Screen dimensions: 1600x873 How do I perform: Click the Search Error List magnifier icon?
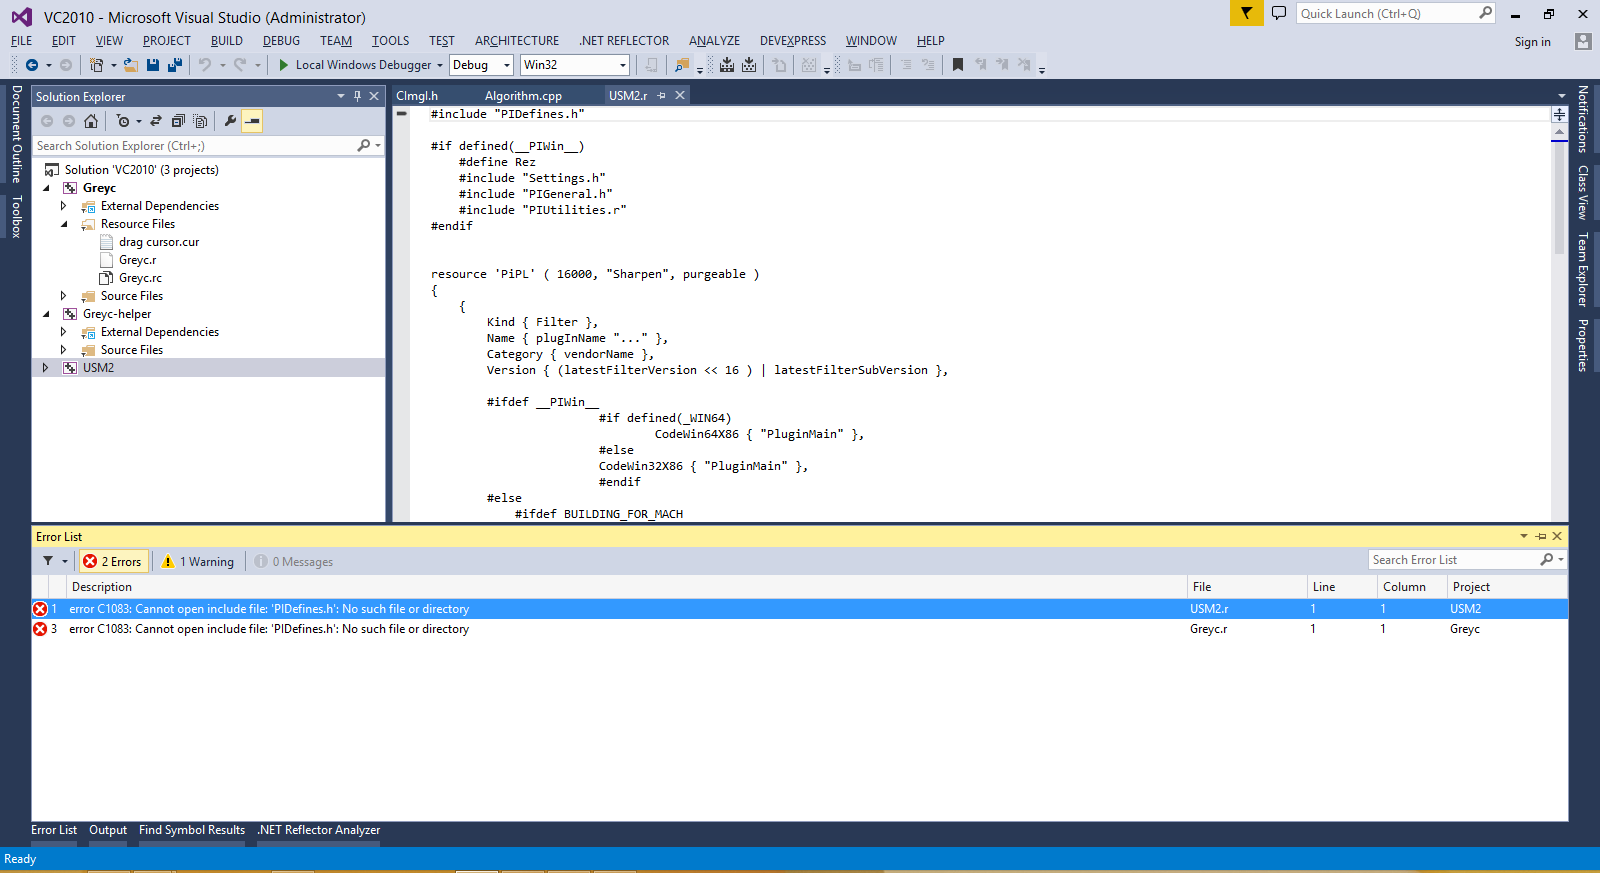pos(1547,560)
